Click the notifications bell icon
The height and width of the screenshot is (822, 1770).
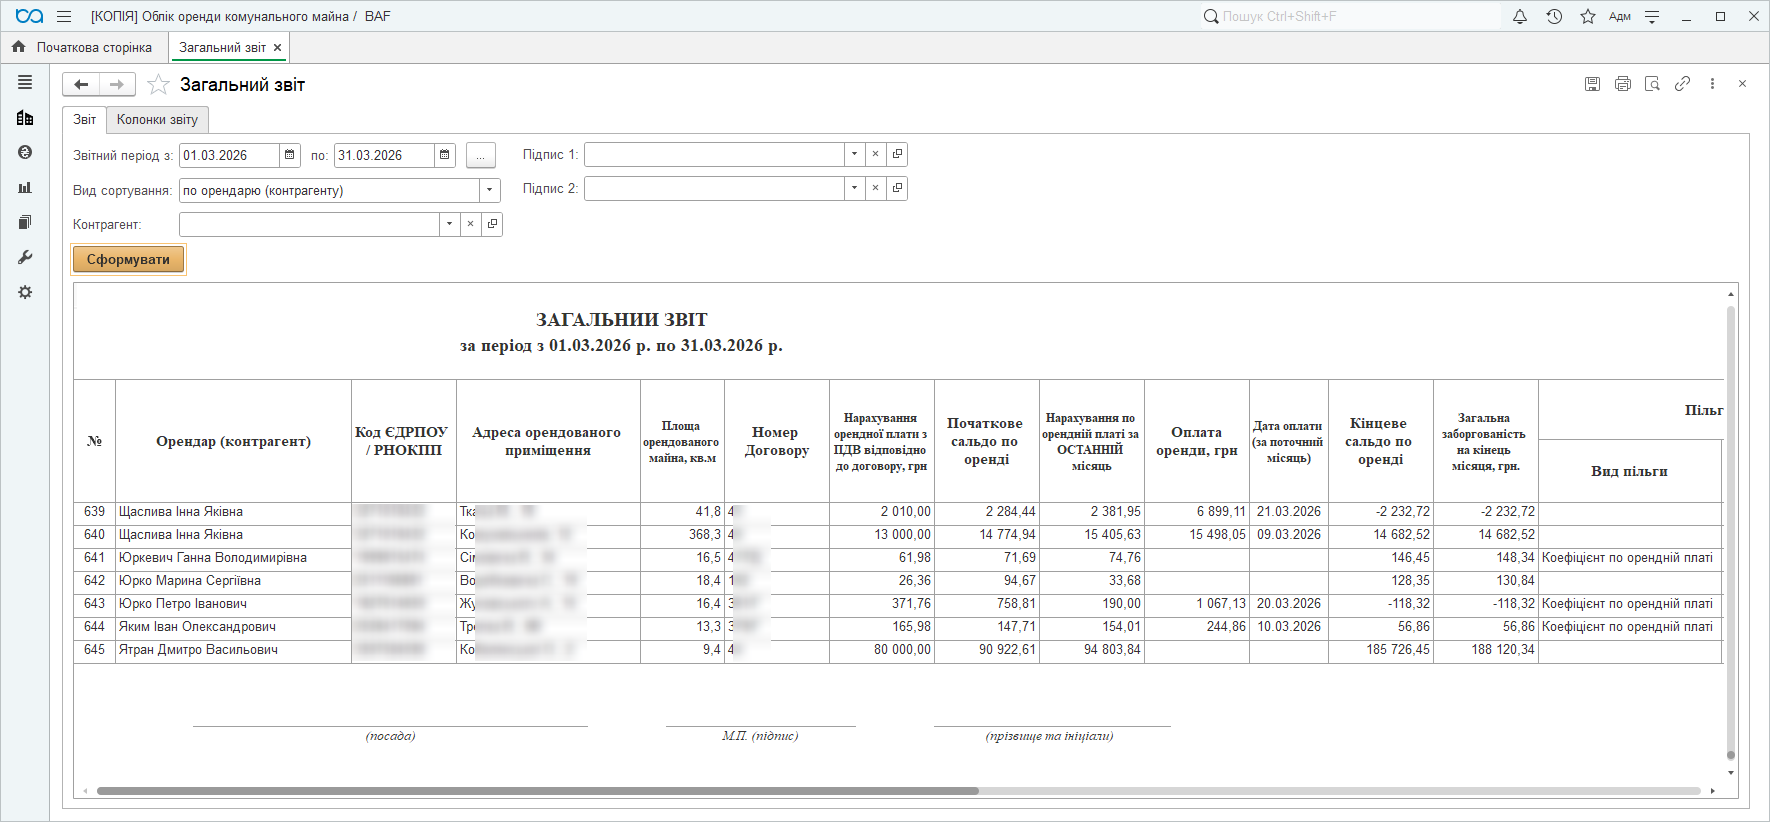coord(1520,16)
